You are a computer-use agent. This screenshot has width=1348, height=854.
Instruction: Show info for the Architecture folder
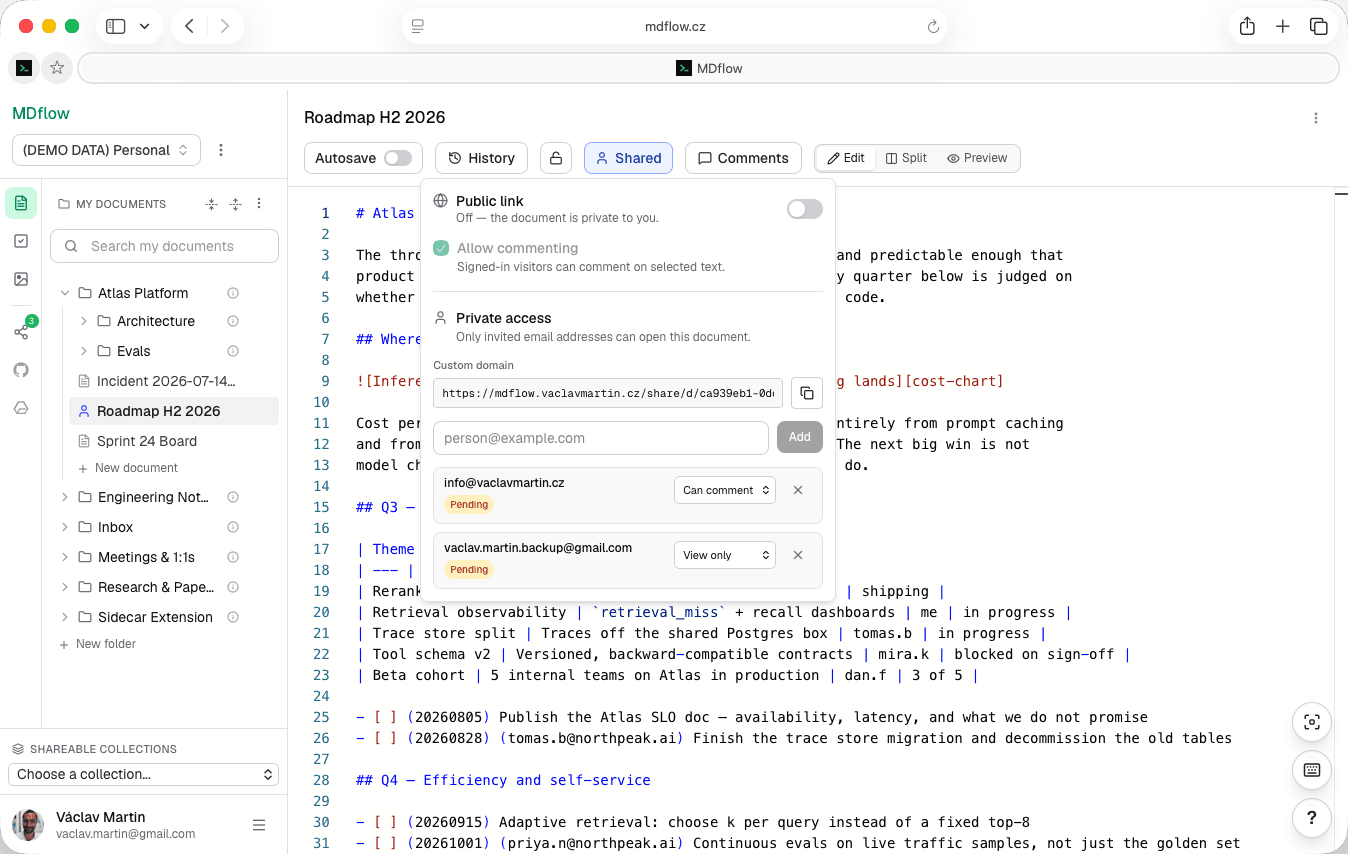tap(233, 321)
